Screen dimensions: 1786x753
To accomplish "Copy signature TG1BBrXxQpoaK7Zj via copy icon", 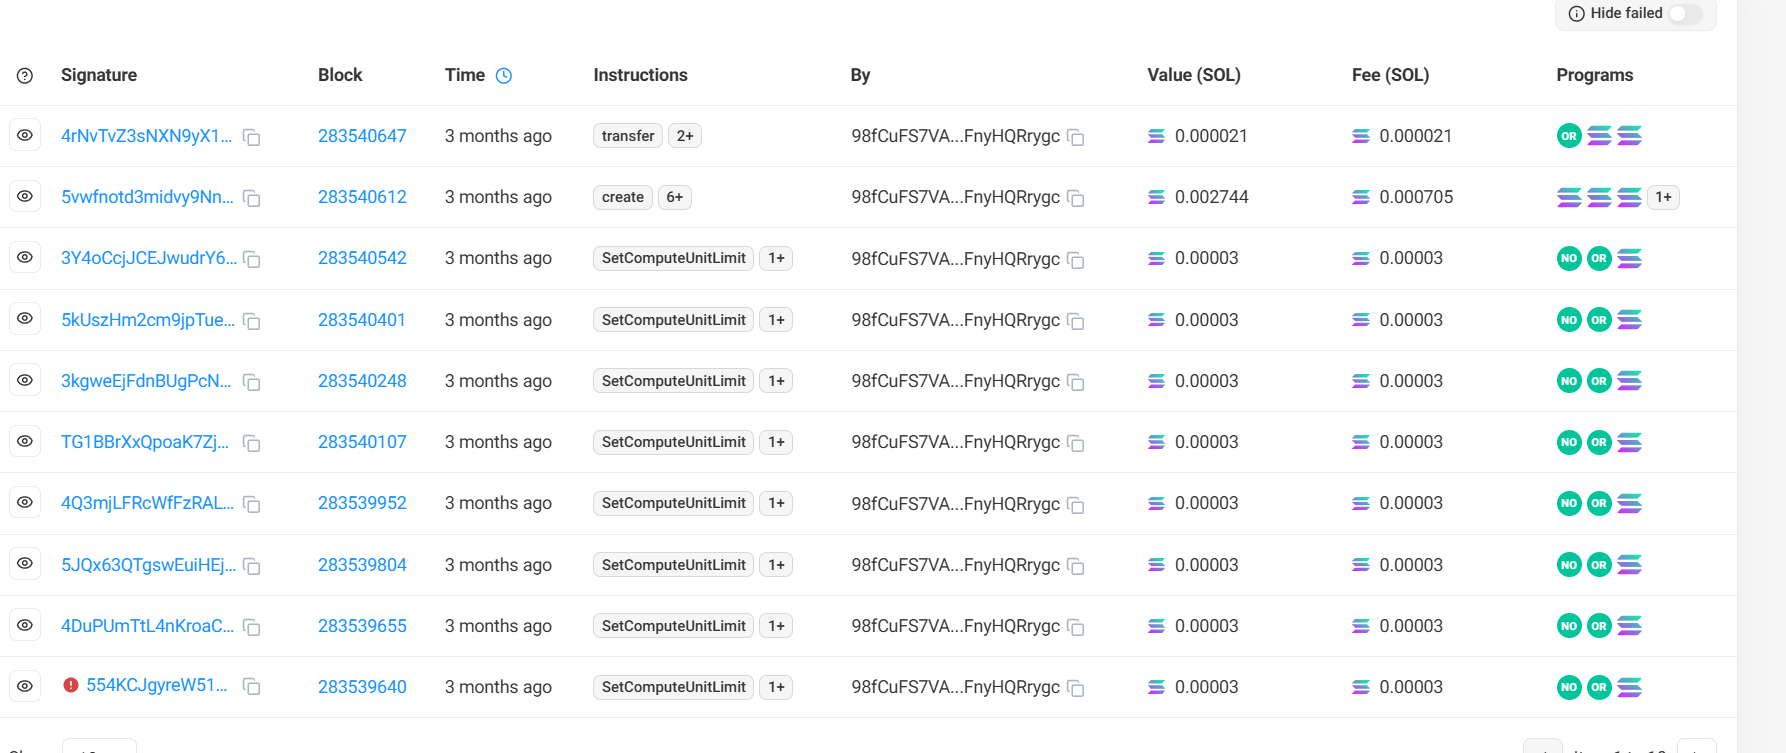I will (x=252, y=443).
